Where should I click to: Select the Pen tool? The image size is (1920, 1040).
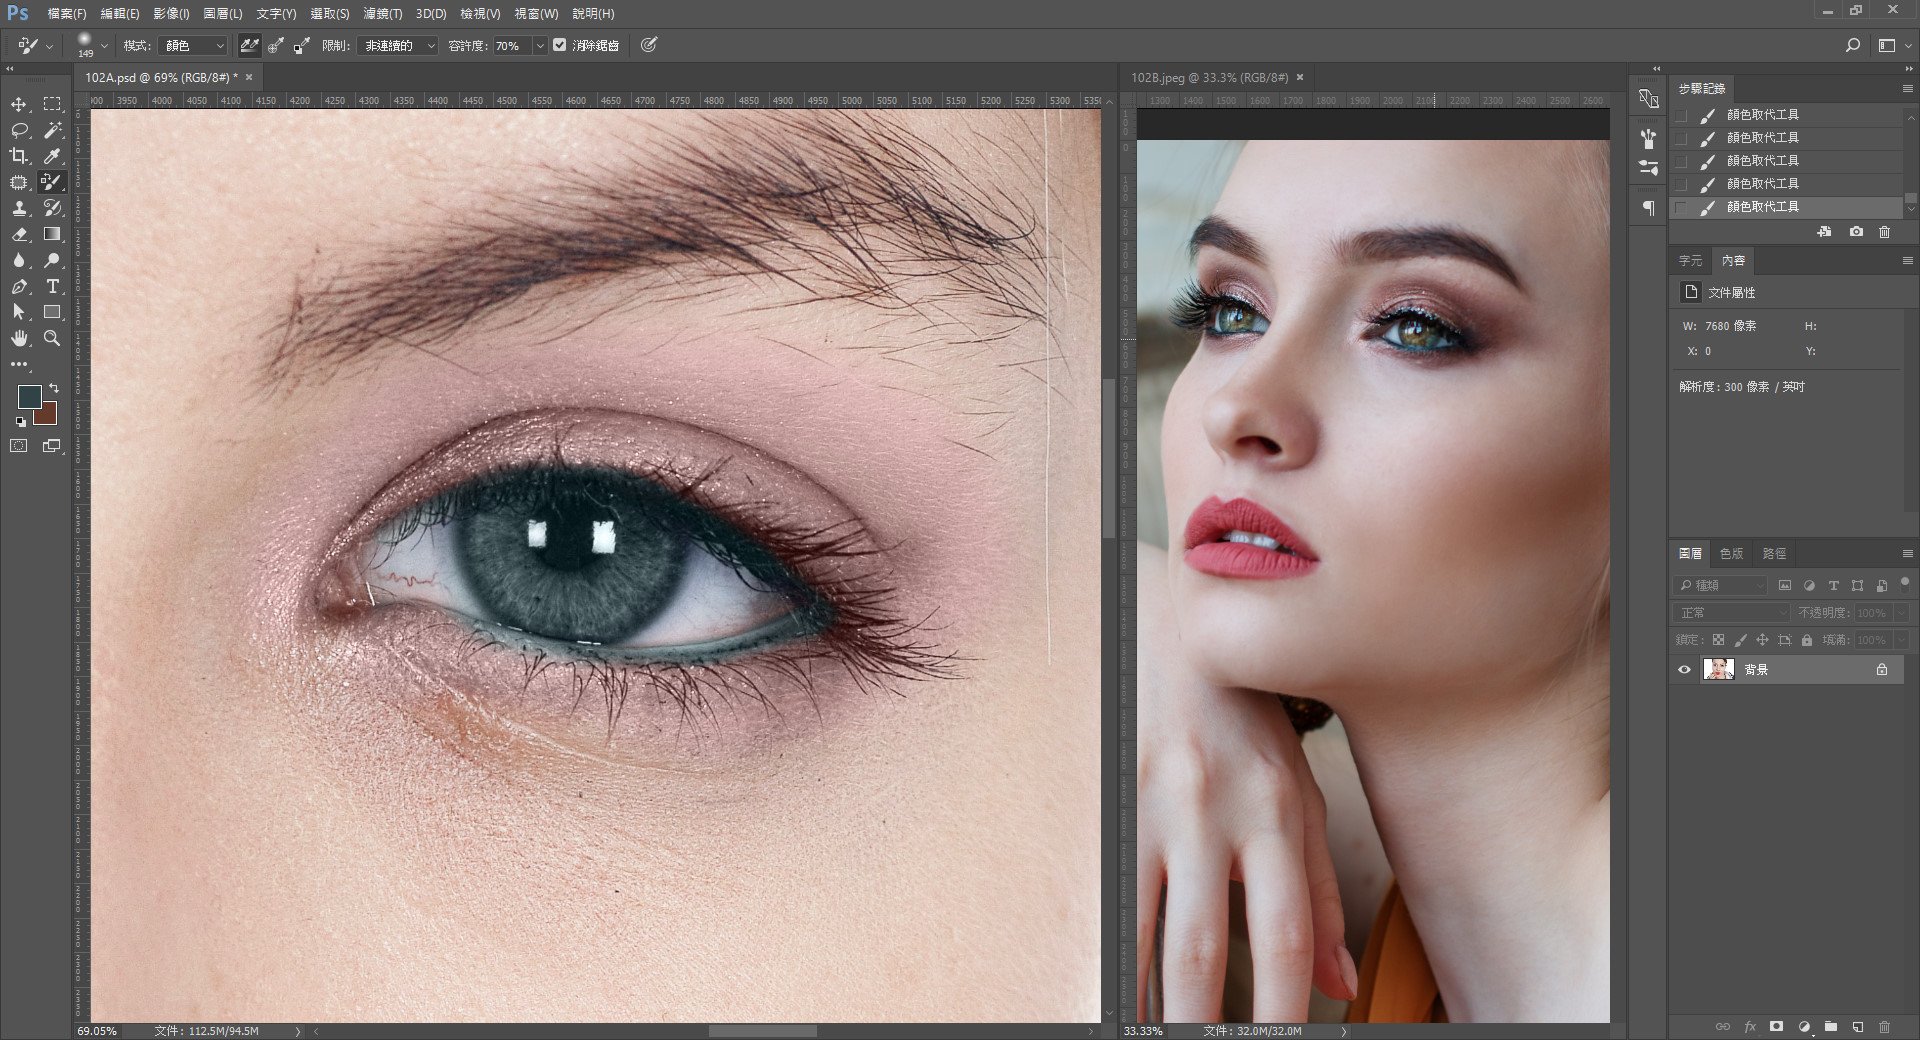19,286
